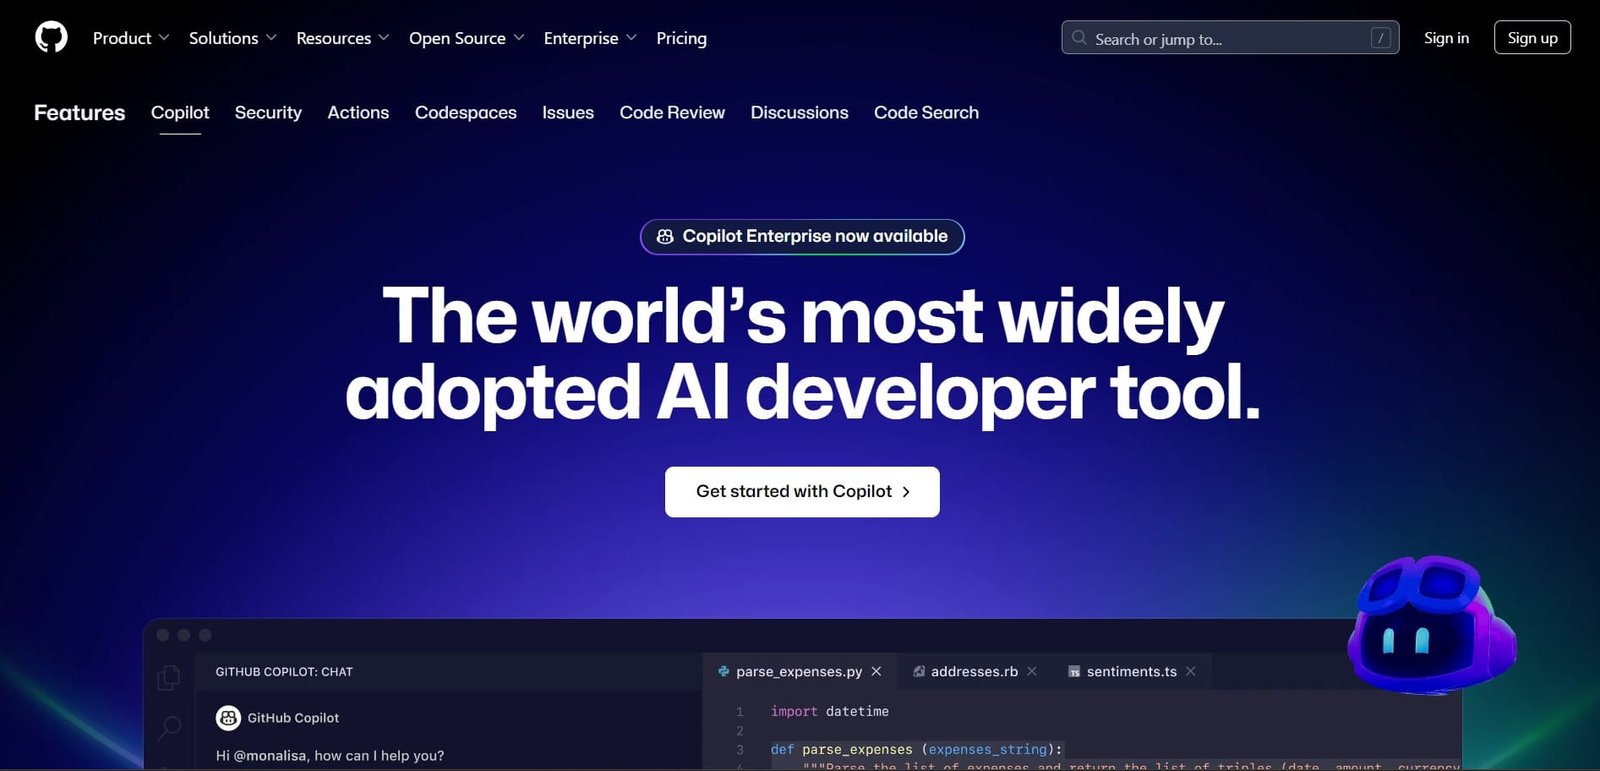The height and width of the screenshot is (771, 1600).
Task: Close the addresses.rb editor tab
Action: [x=1032, y=671]
